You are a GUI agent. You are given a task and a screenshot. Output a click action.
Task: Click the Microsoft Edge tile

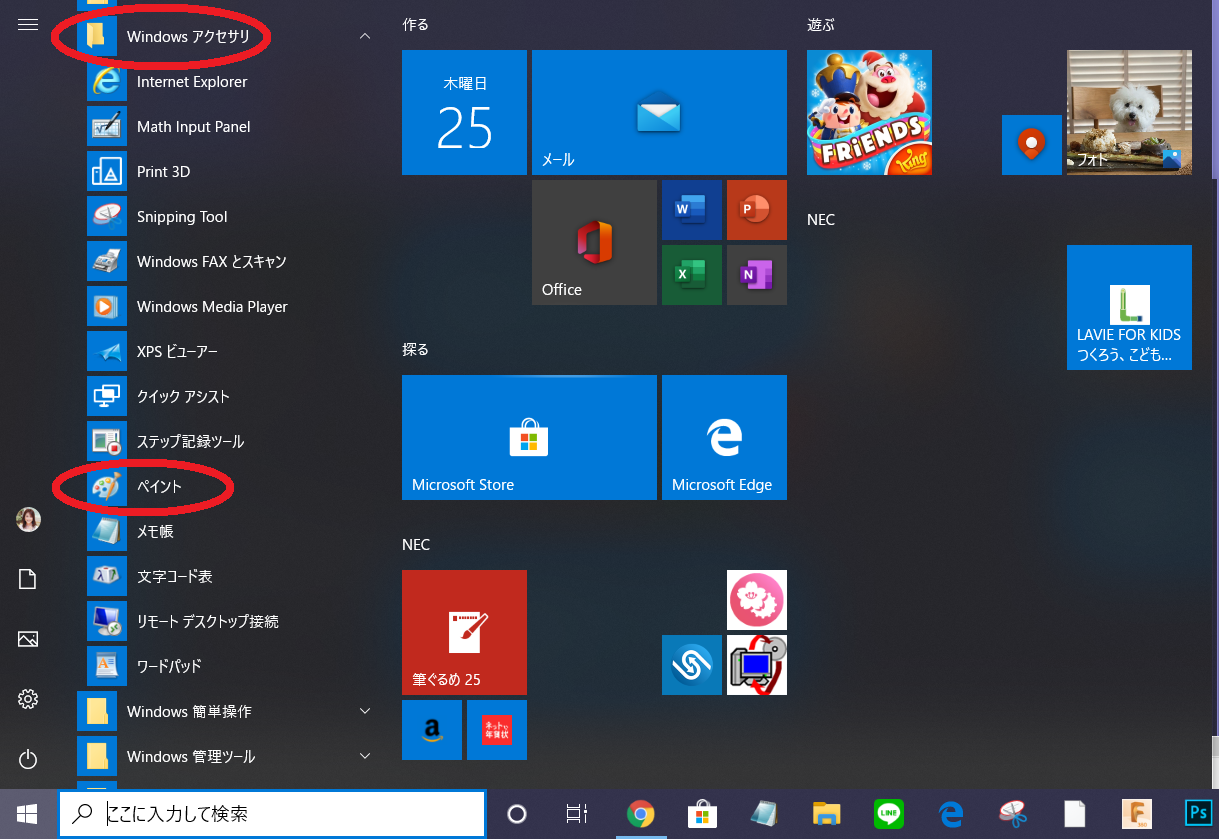click(x=724, y=438)
